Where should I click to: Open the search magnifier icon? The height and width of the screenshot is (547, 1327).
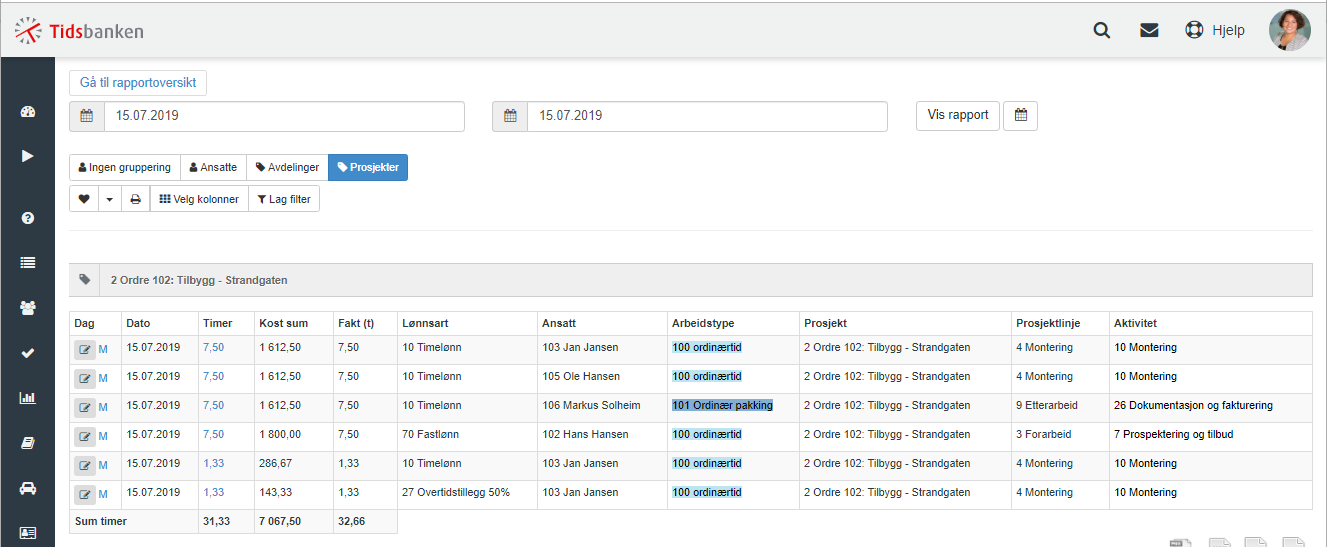coord(1102,30)
